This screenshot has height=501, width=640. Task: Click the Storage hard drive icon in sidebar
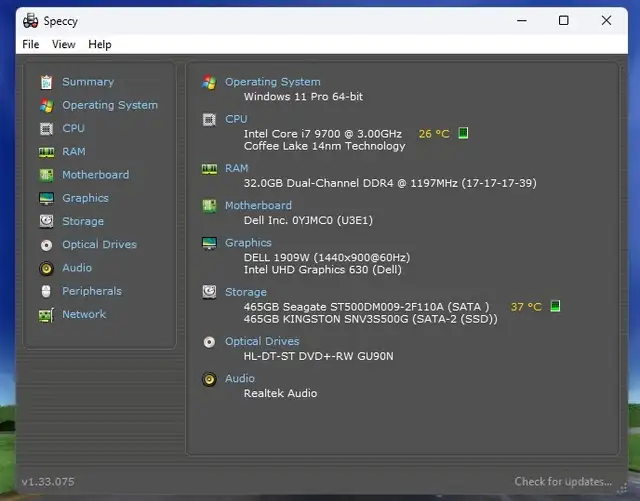pyautogui.click(x=46, y=221)
